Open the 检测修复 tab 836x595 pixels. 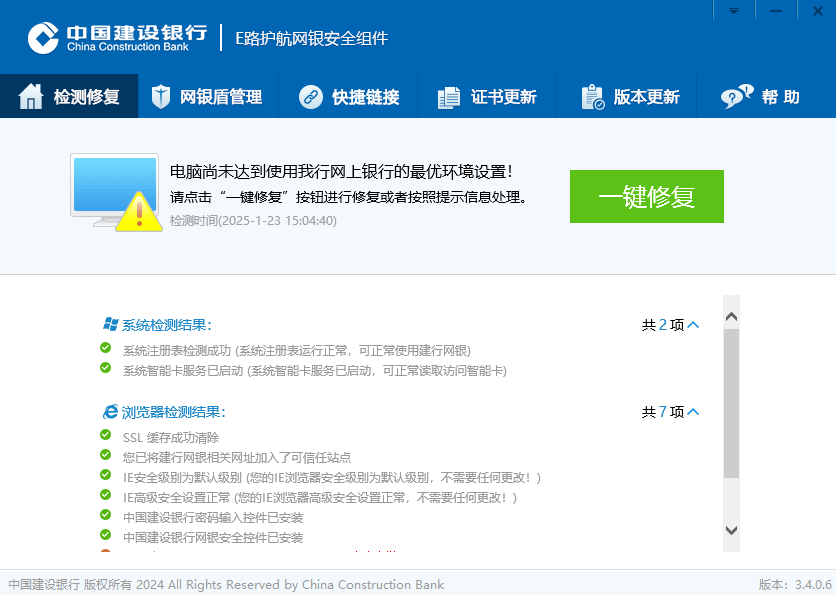click(x=69, y=97)
